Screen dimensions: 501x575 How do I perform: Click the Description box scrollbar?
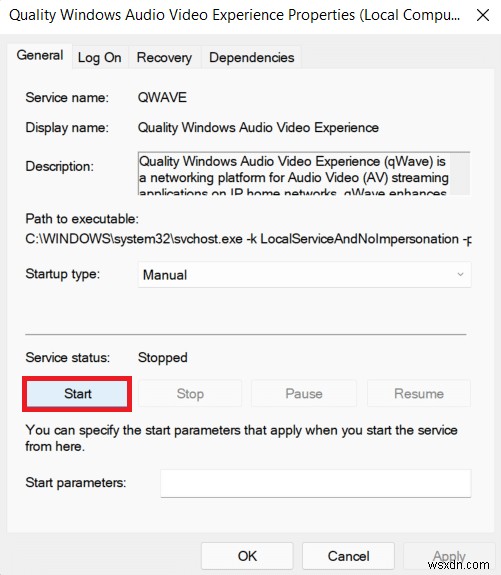tap(460, 173)
